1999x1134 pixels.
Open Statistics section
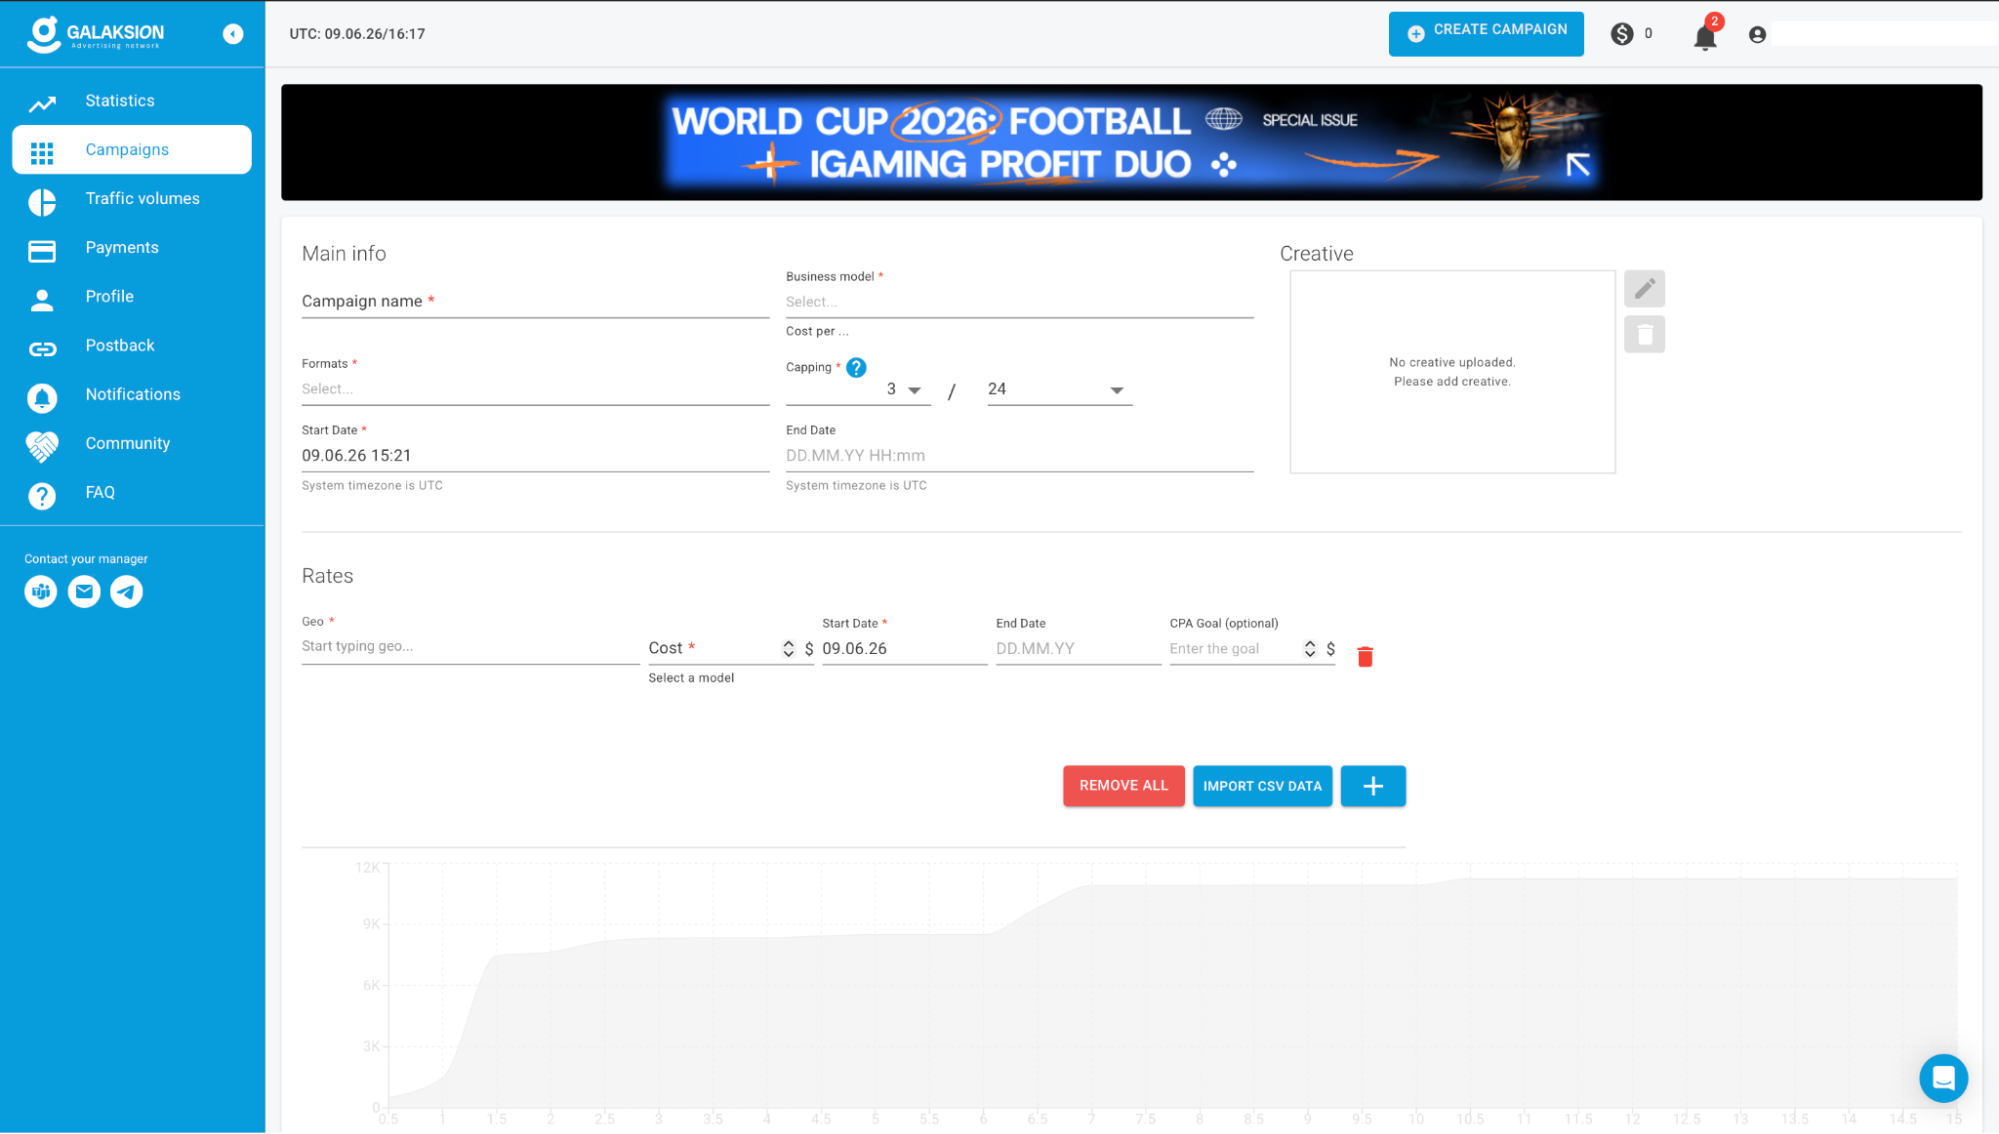pyautogui.click(x=120, y=101)
